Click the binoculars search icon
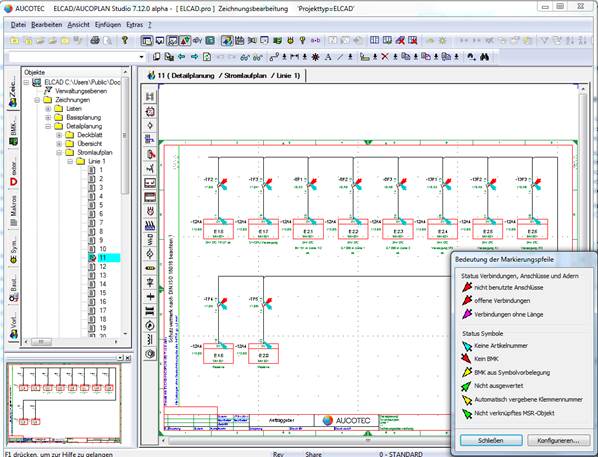The height and width of the screenshot is (457, 598). coord(484,57)
